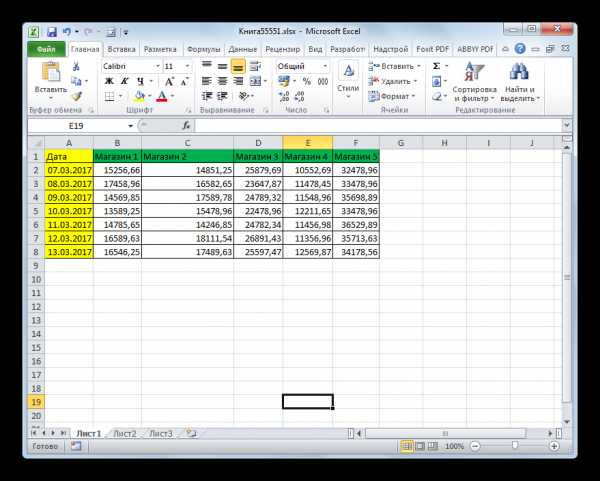
Task: Click Decrease Decimal icon
Action: (300, 96)
